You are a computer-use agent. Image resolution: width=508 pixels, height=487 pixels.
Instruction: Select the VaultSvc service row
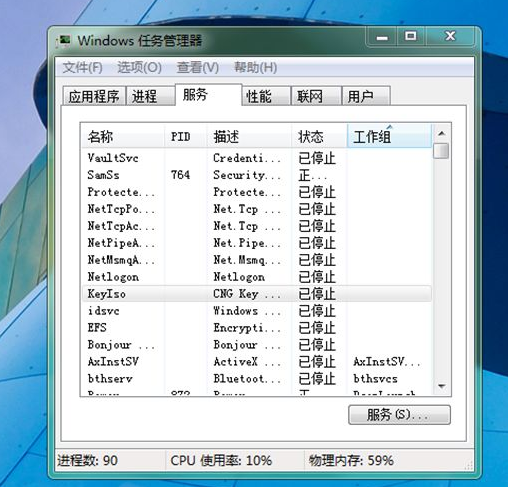tap(257, 158)
